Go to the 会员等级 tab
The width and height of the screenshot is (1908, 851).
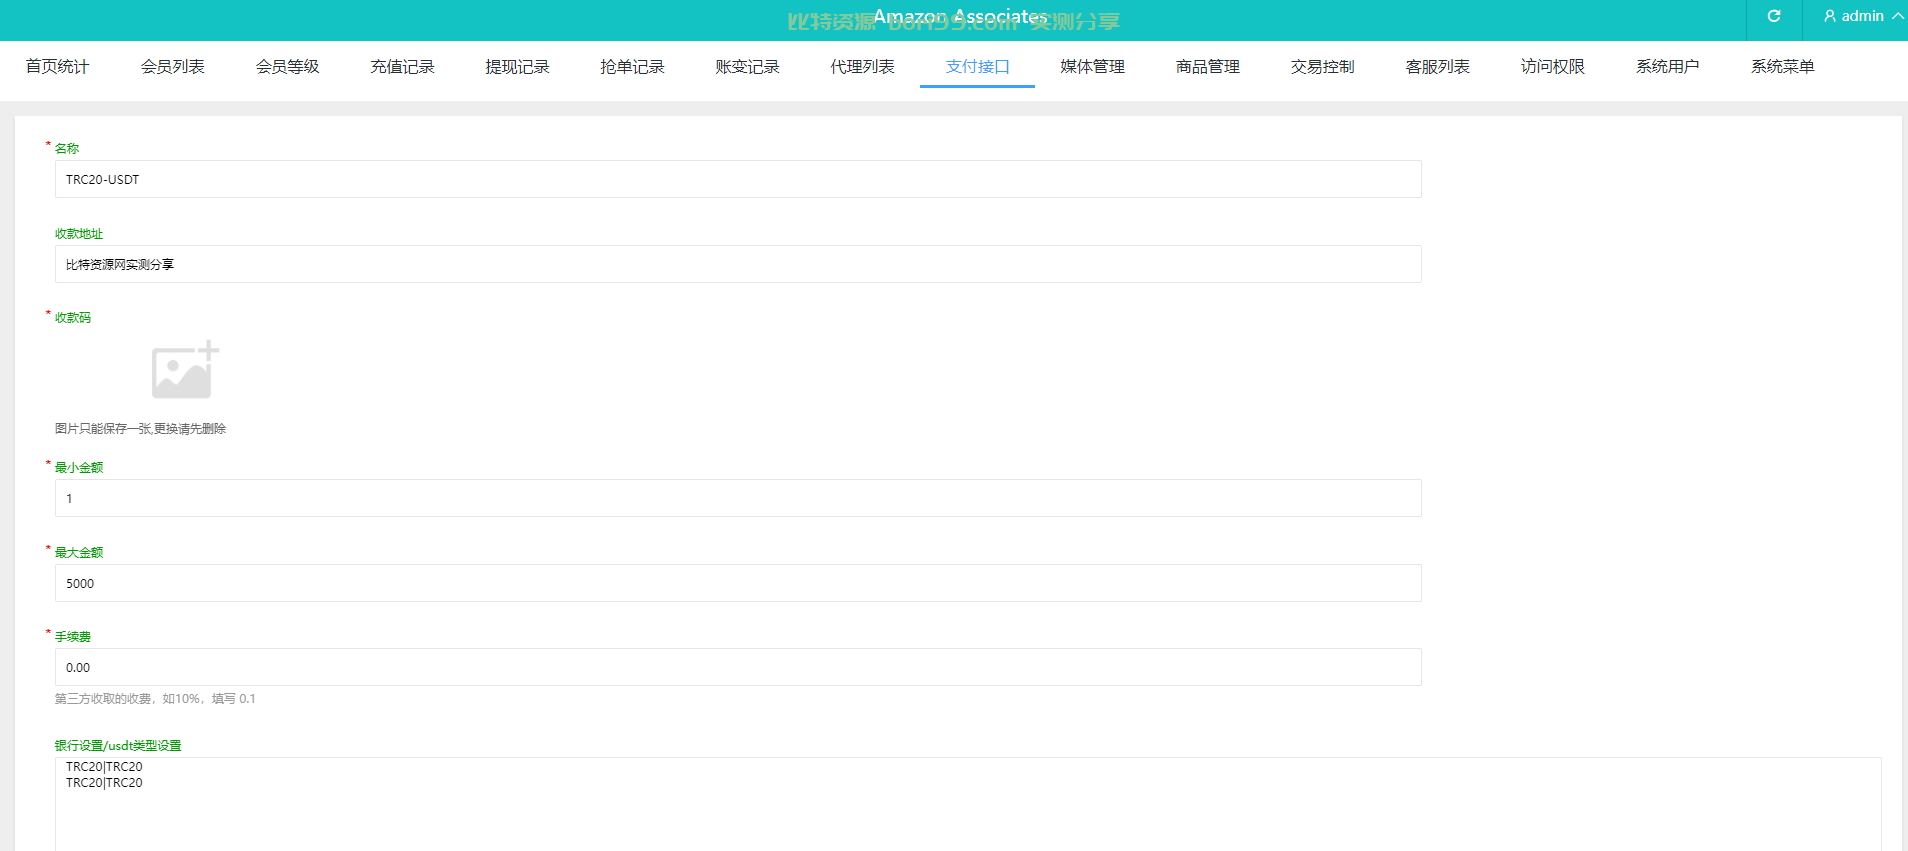[287, 67]
